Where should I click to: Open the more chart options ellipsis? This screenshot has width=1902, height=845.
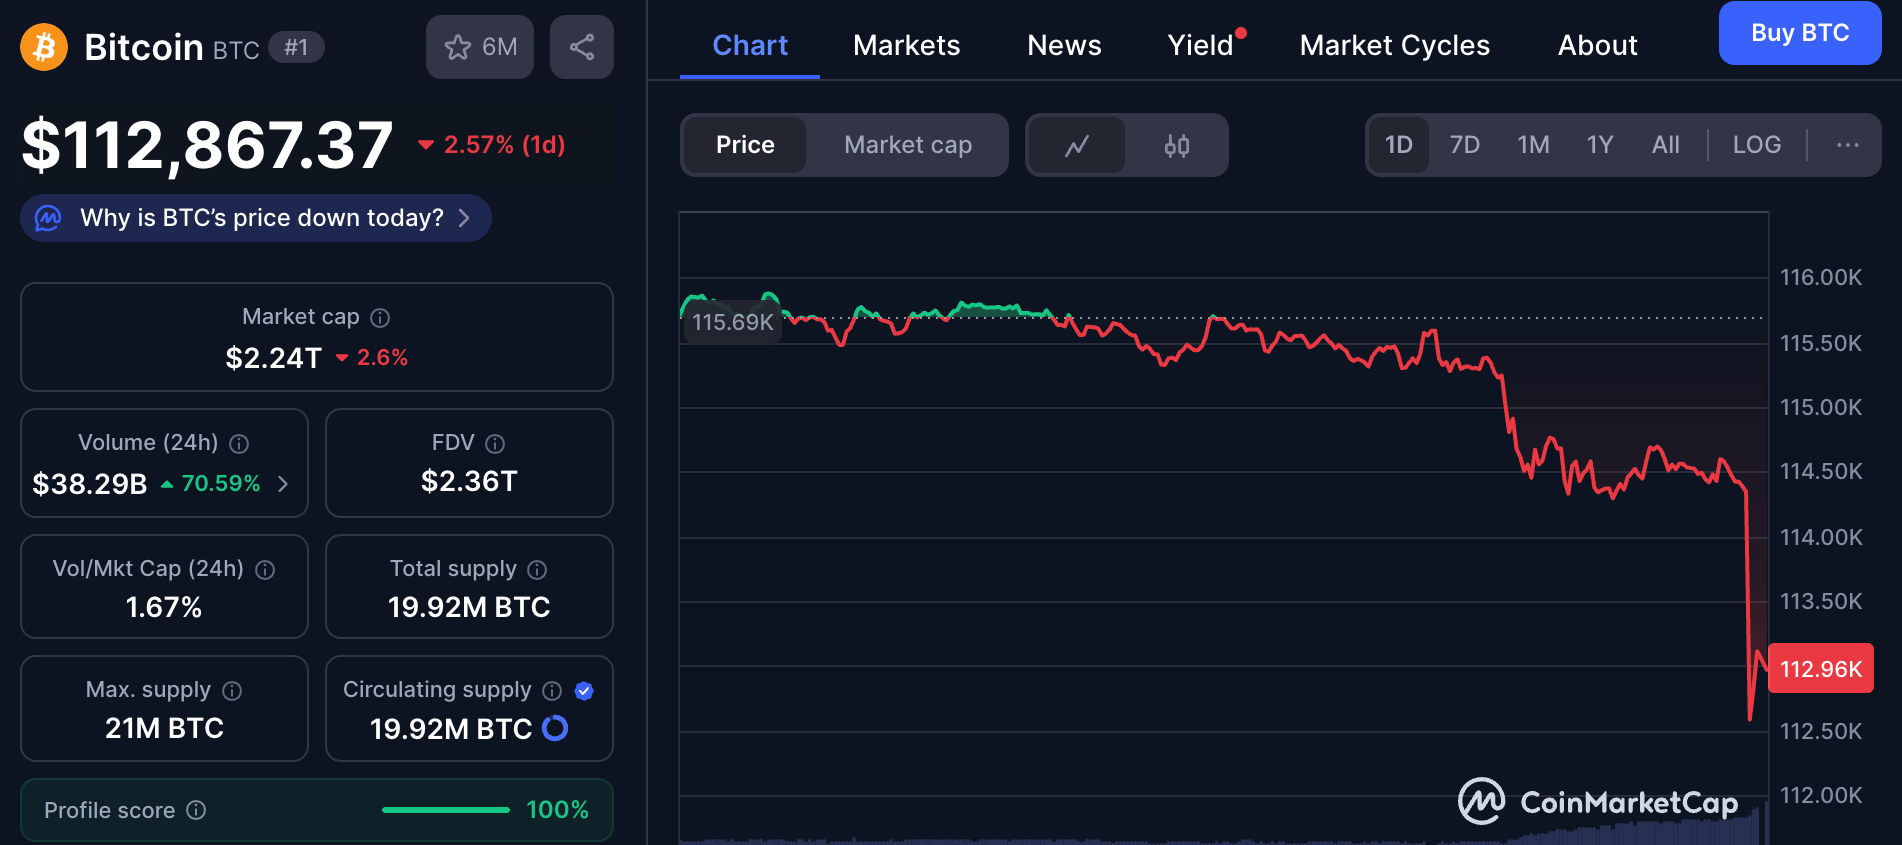(1847, 146)
